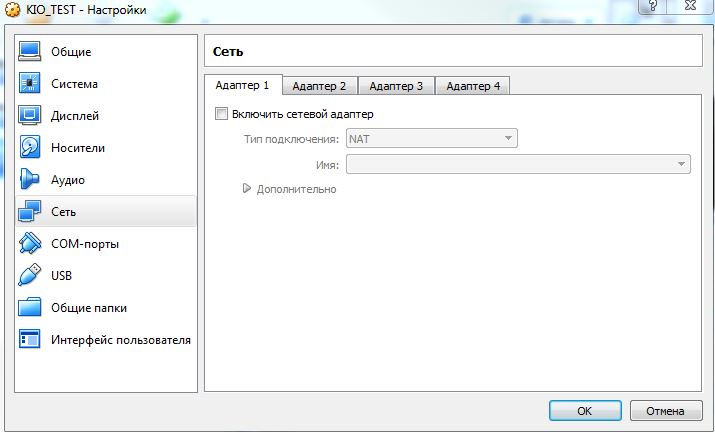Open the Имя (Name) dropdown
715x432 pixels.
[x=518, y=164]
